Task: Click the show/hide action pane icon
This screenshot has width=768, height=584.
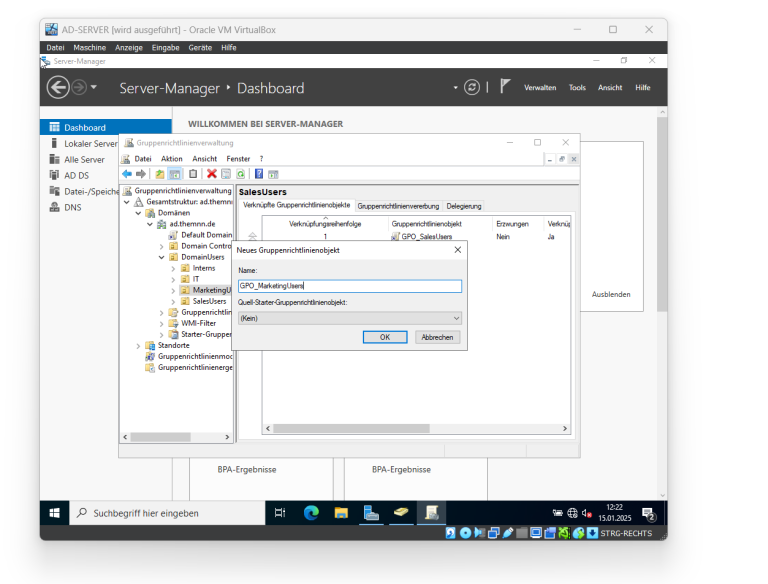Action: click(x=273, y=174)
